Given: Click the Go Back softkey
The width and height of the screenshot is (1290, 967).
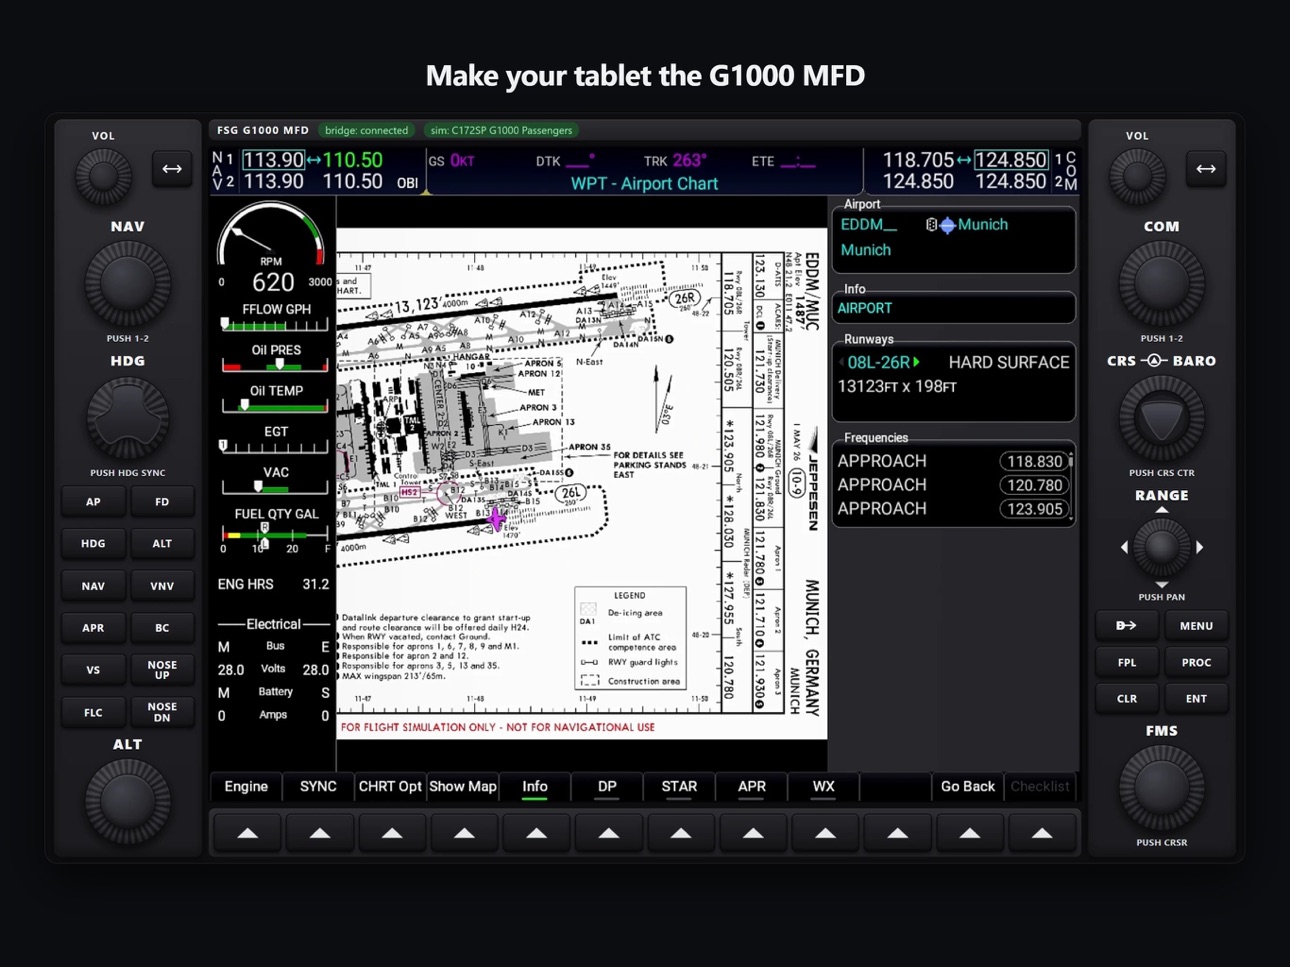Looking at the screenshot, I should point(968,787).
